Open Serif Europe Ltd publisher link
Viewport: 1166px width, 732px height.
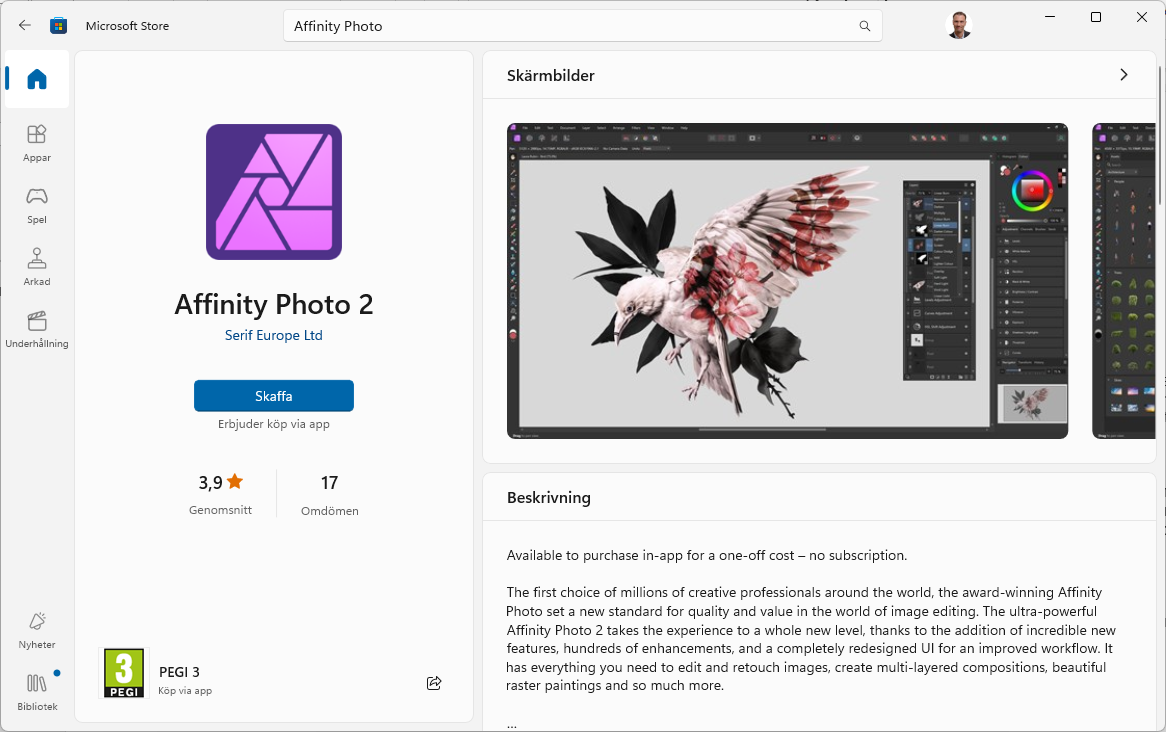click(x=274, y=336)
